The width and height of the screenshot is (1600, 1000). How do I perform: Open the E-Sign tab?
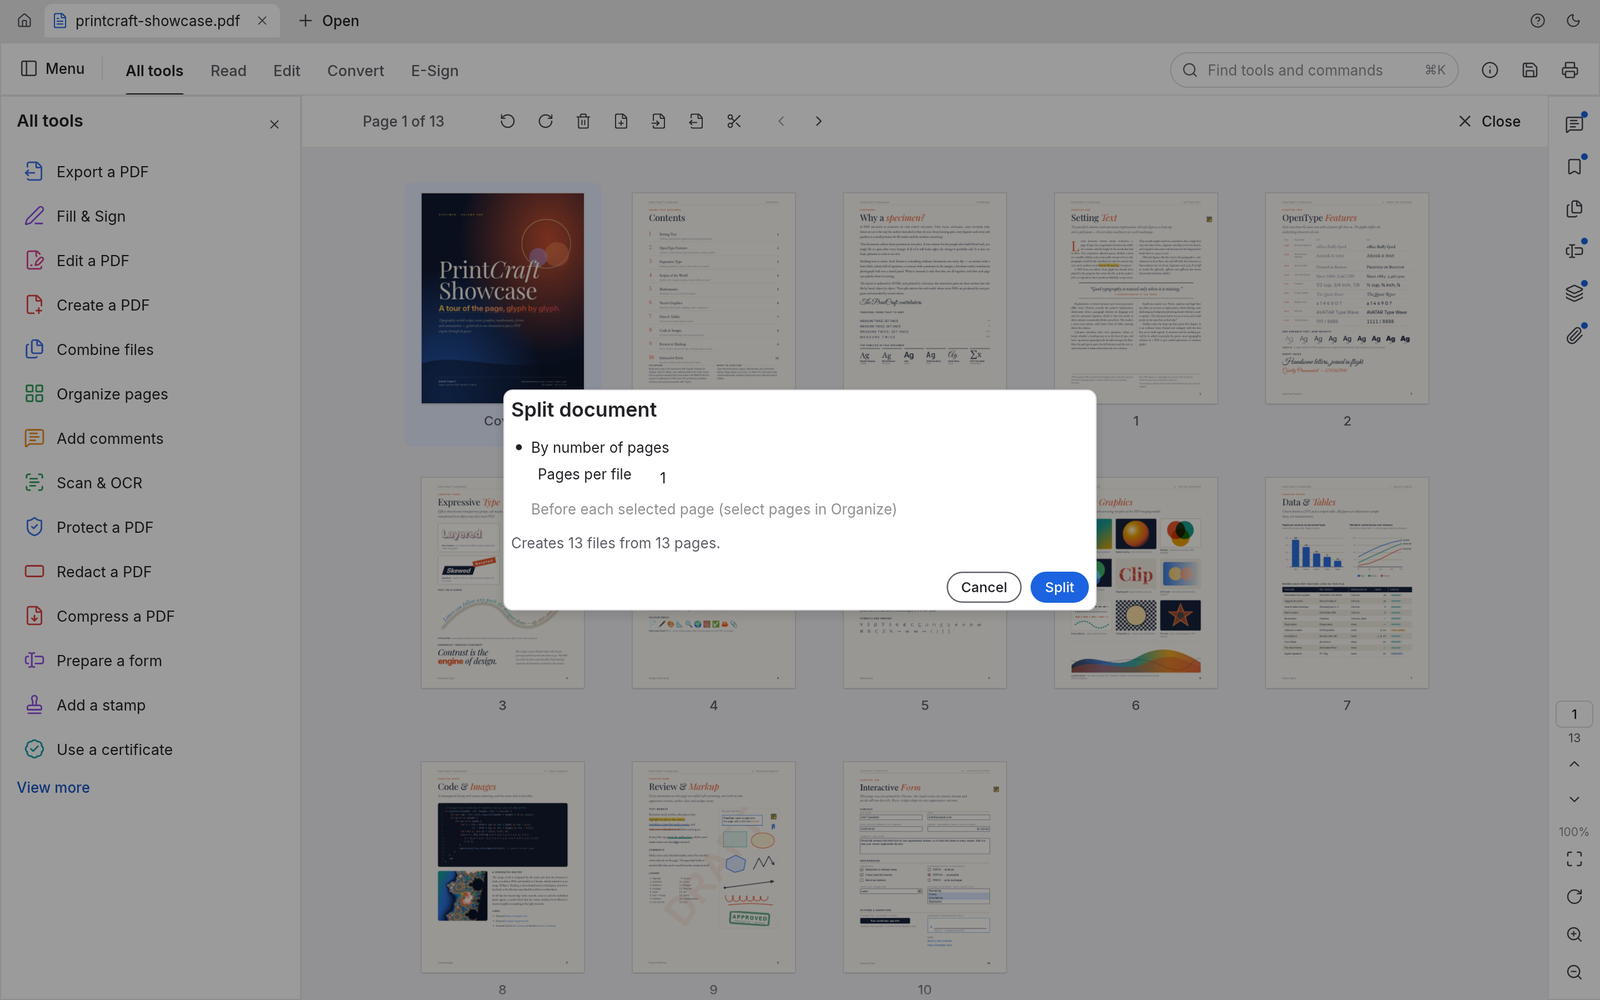tap(434, 71)
